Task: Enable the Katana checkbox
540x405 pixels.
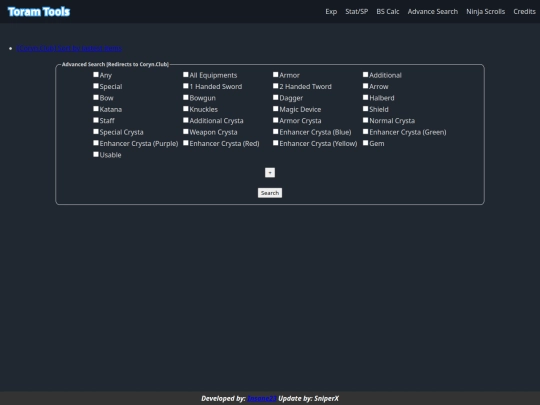Action: pyautogui.click(x=96, y=109)
